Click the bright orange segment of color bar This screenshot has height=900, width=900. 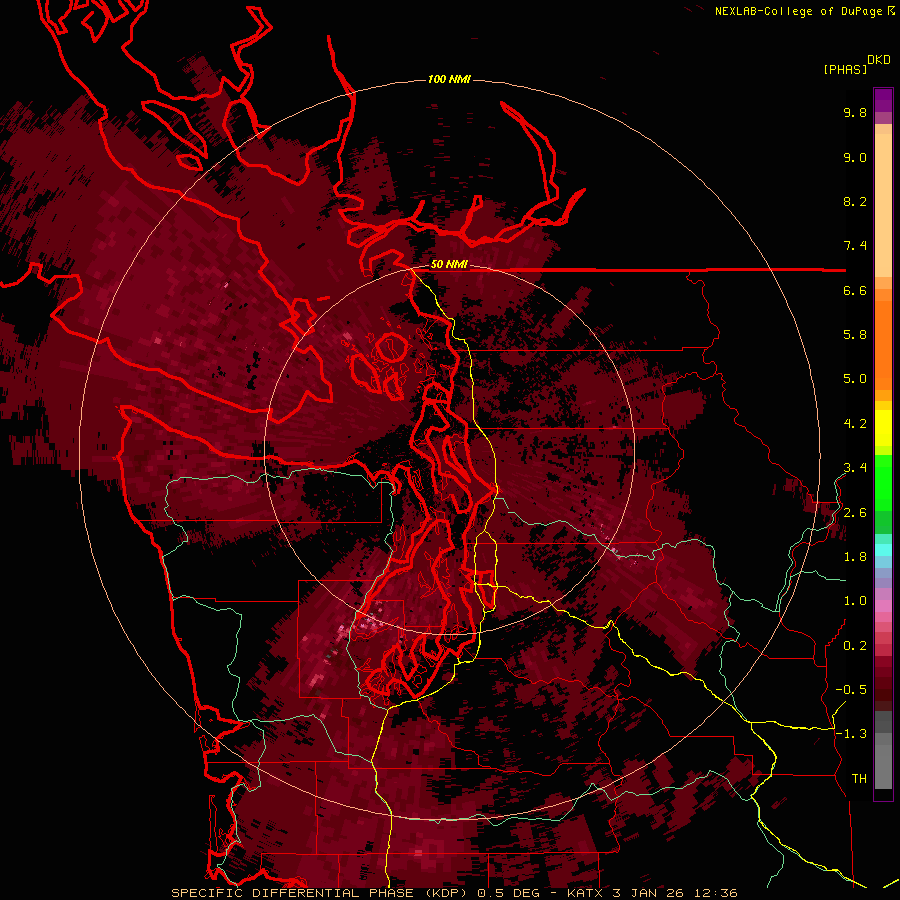(x=883, y=345)
